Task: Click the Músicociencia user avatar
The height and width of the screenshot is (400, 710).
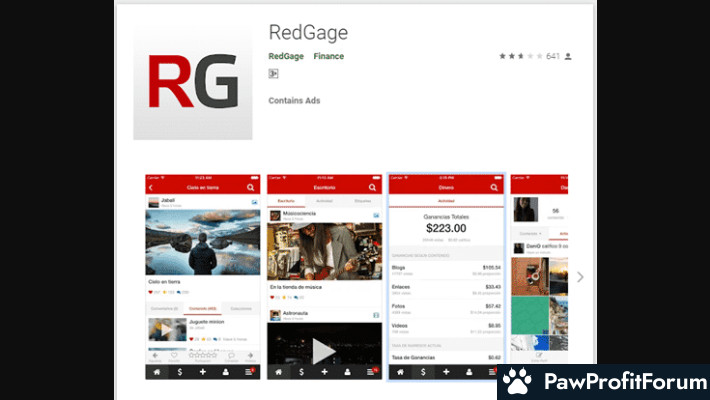Action: [275, 215]
